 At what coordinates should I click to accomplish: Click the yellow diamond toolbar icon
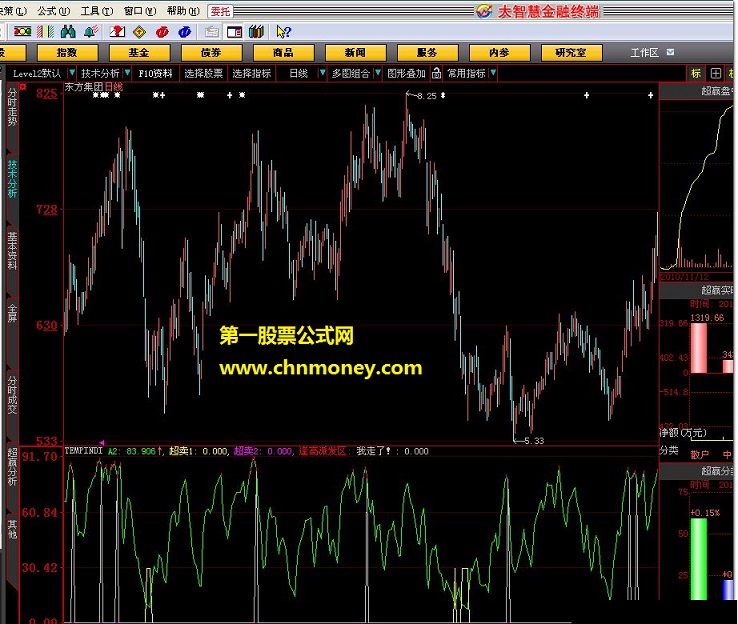[x=139, y=32]
